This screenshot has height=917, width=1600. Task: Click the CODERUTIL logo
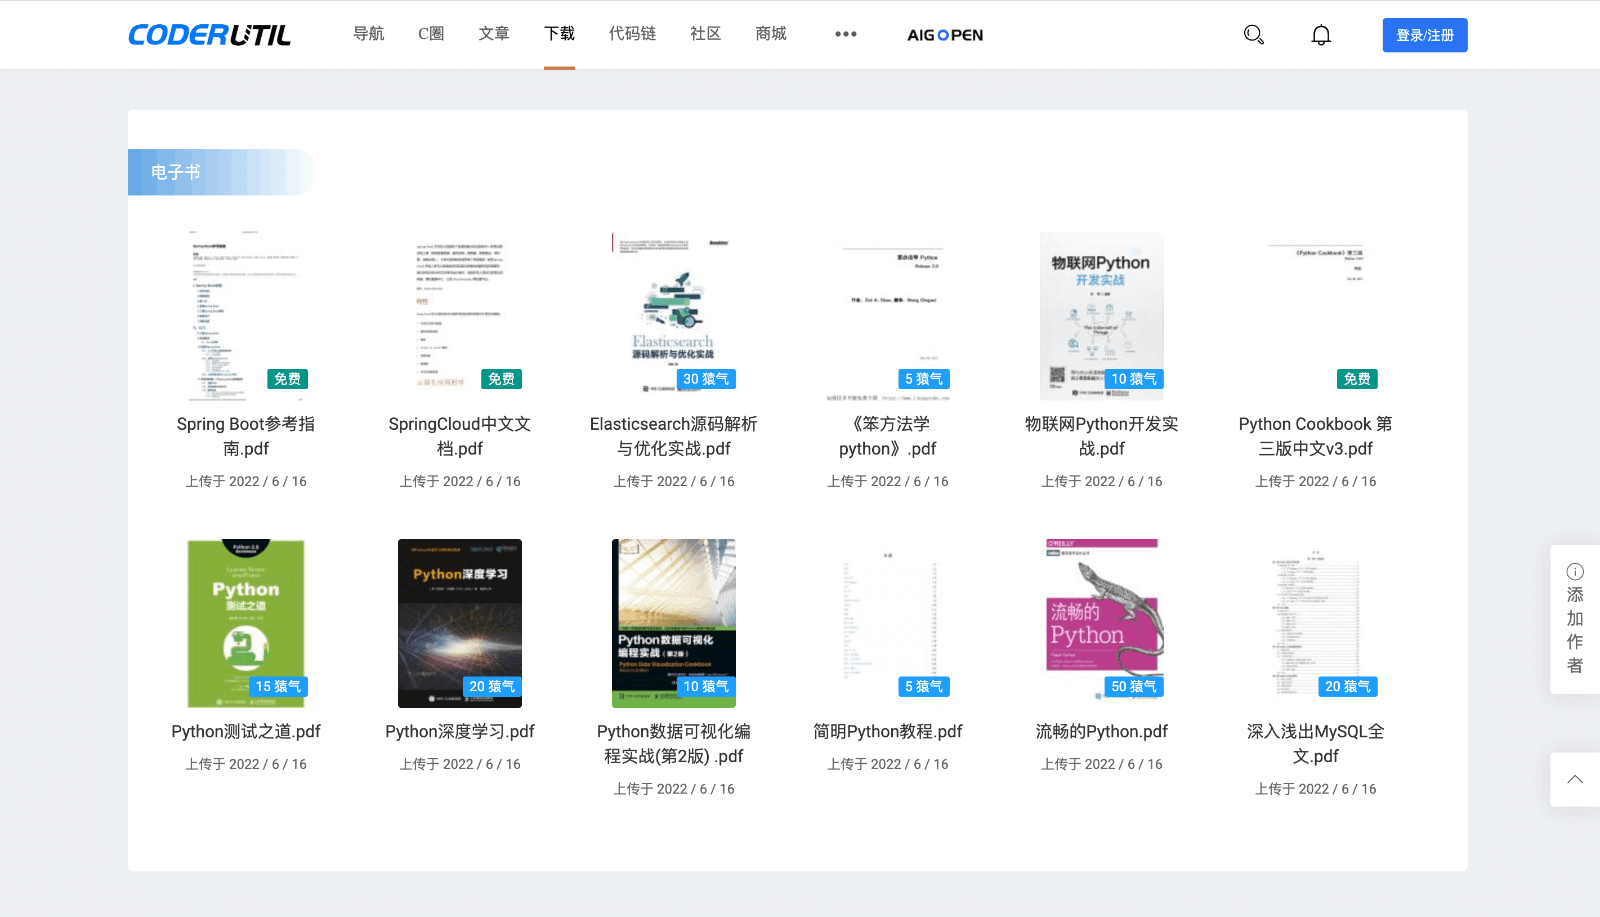click(x=209, y=35)
